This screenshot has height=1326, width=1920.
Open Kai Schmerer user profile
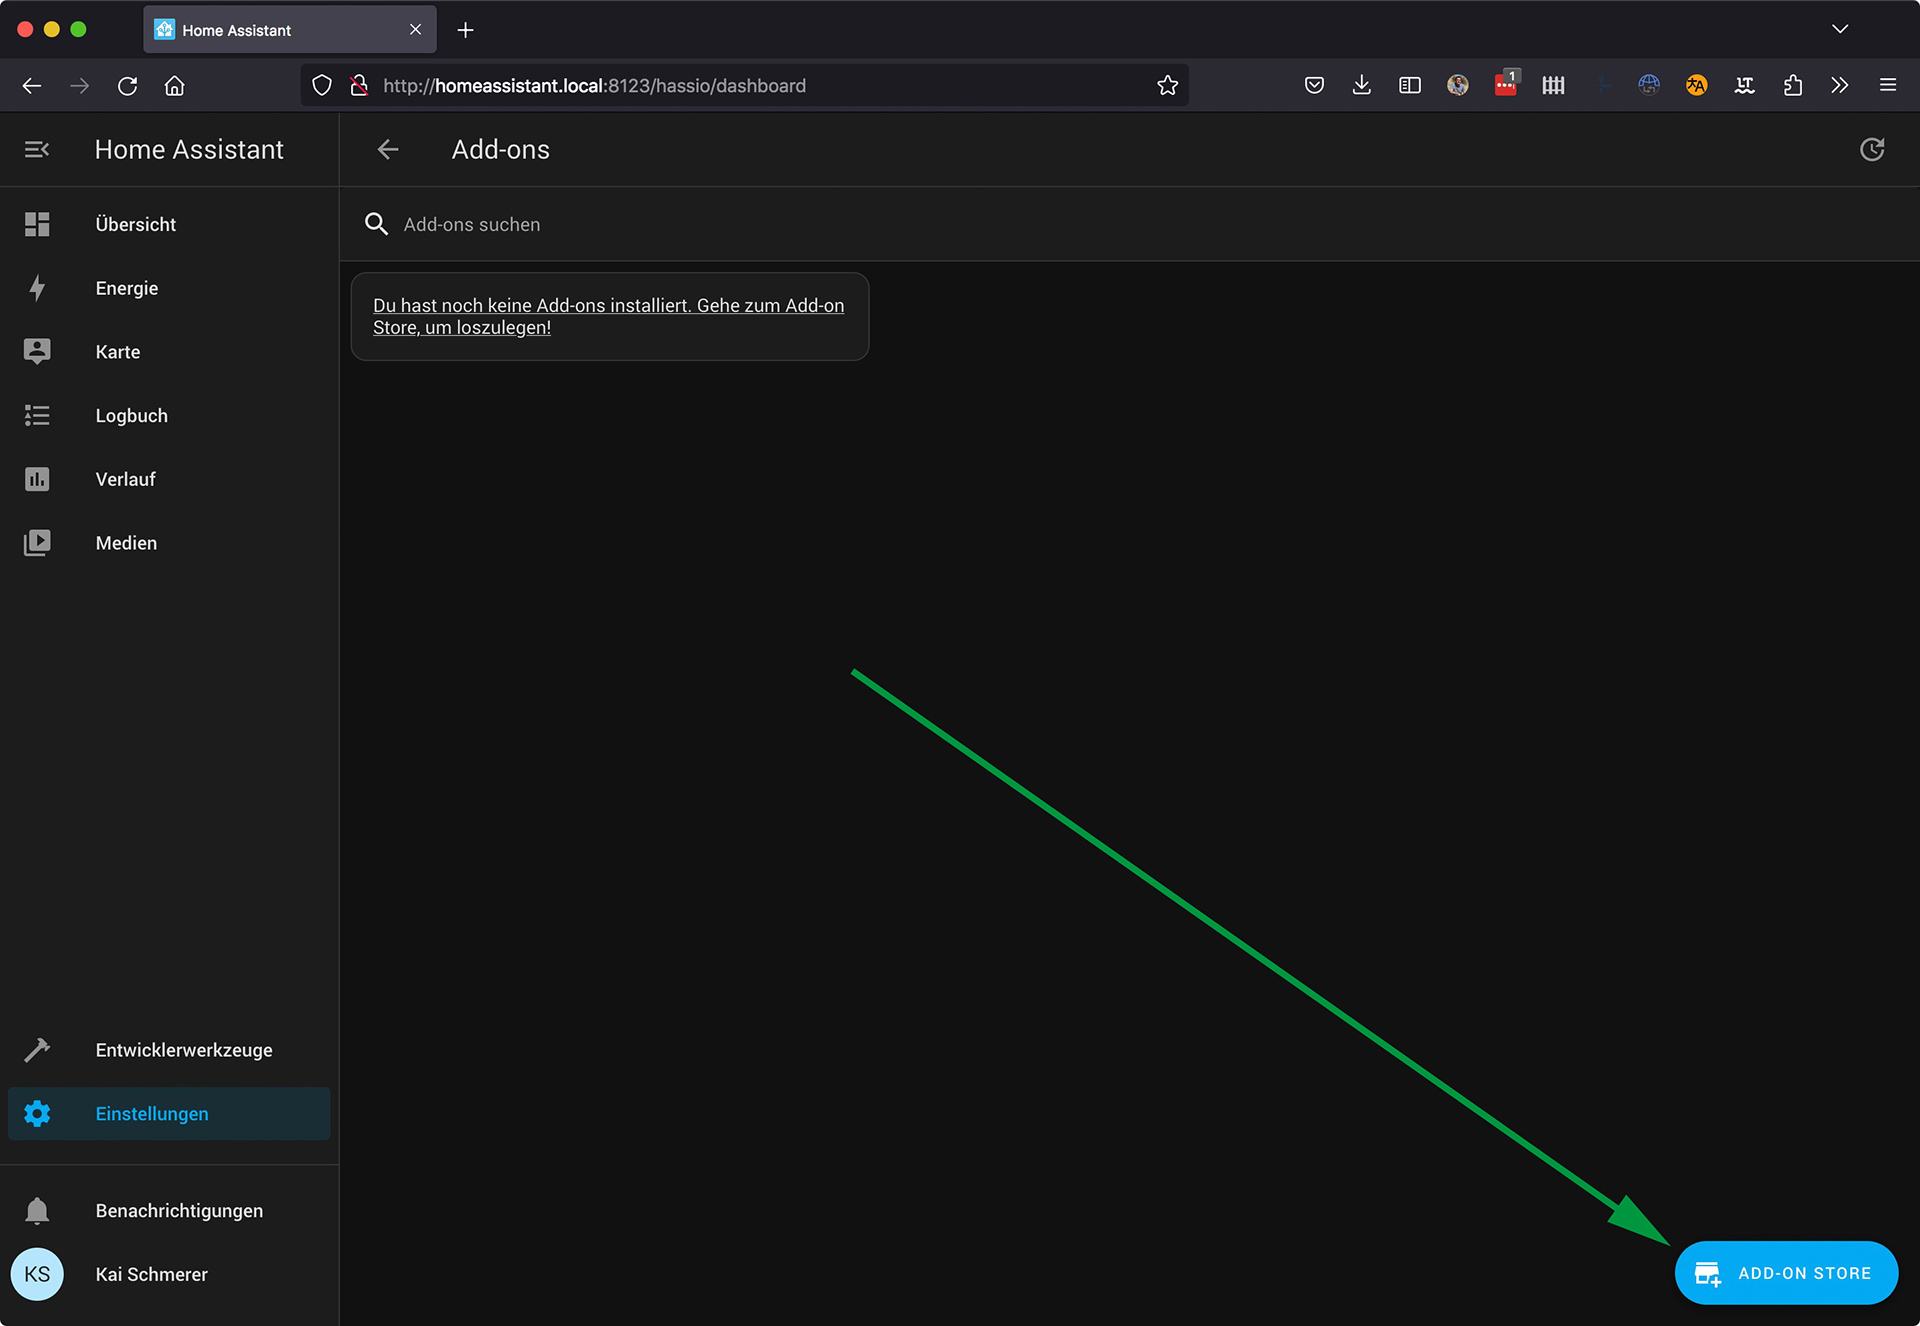152,1274
